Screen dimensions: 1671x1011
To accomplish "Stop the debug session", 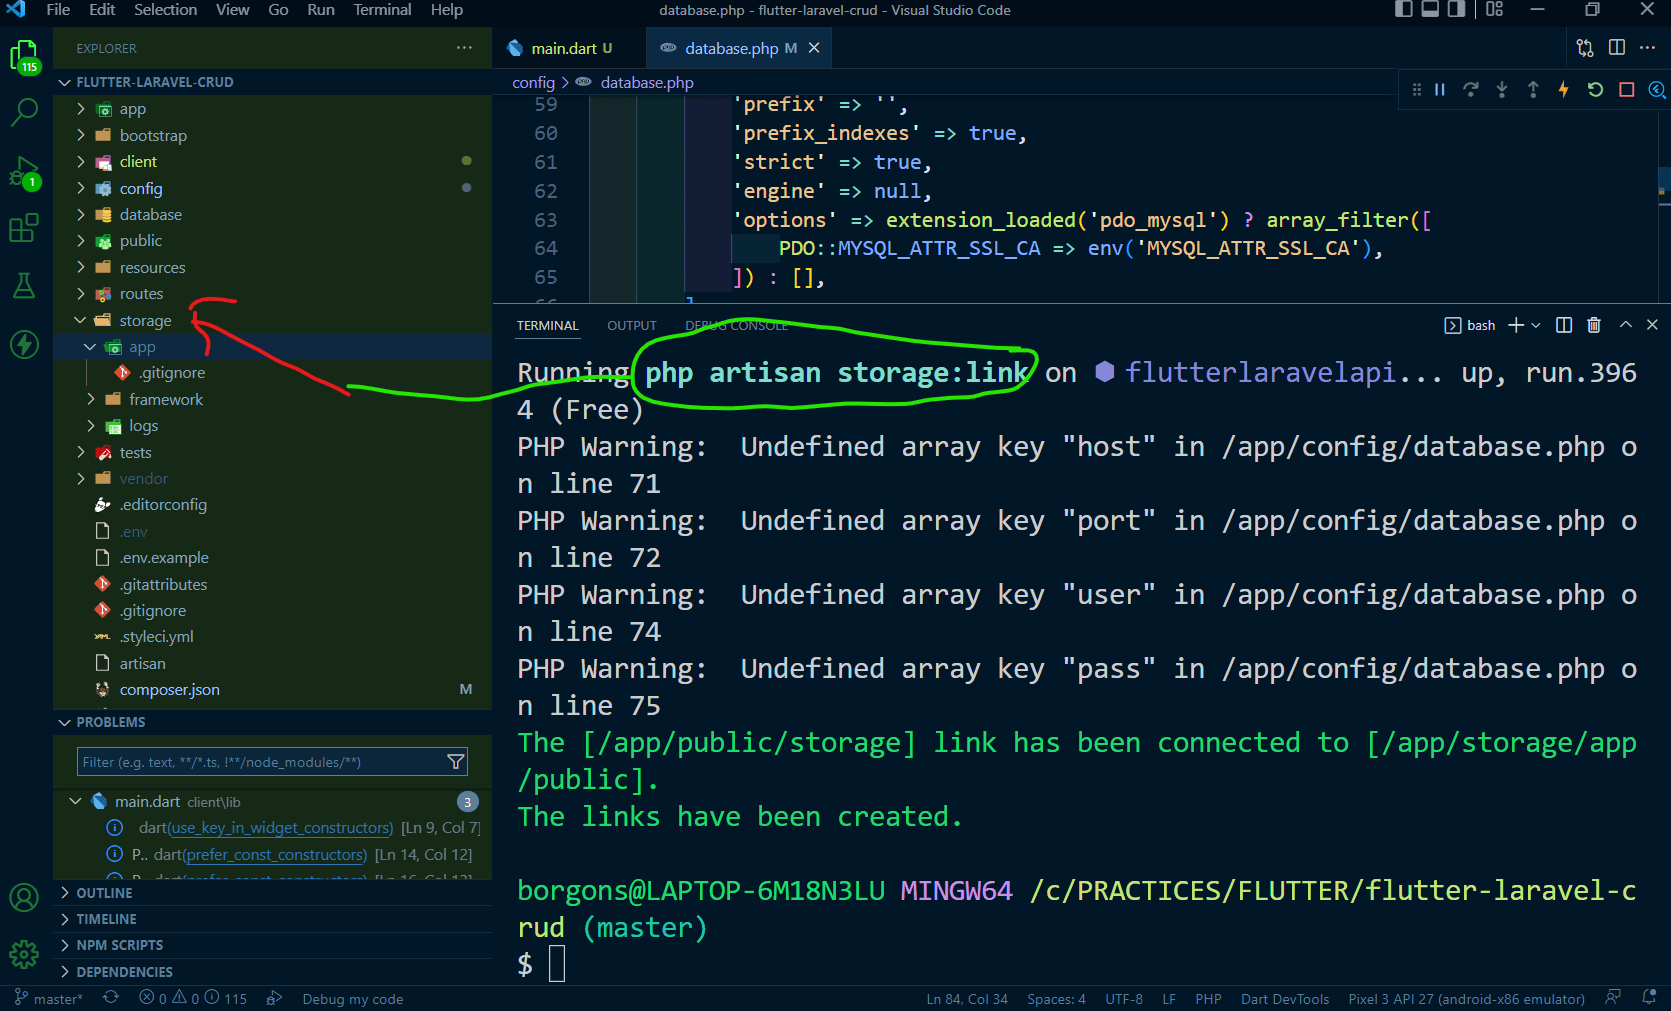I will pos(1627,90).
